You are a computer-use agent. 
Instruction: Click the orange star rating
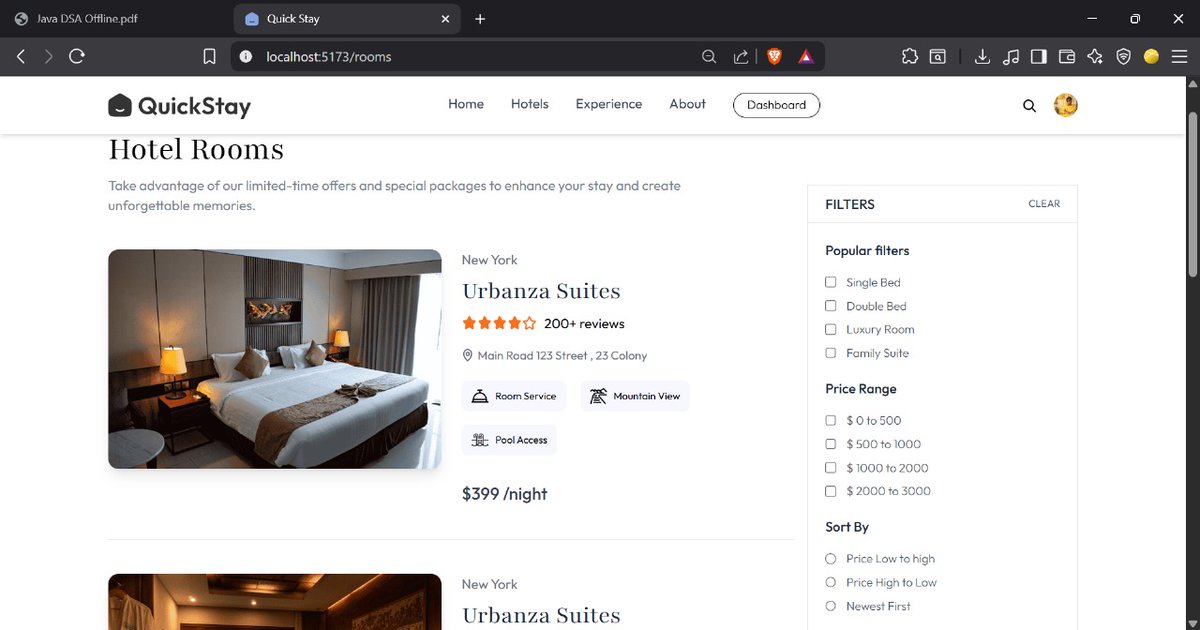coord(500,324)
